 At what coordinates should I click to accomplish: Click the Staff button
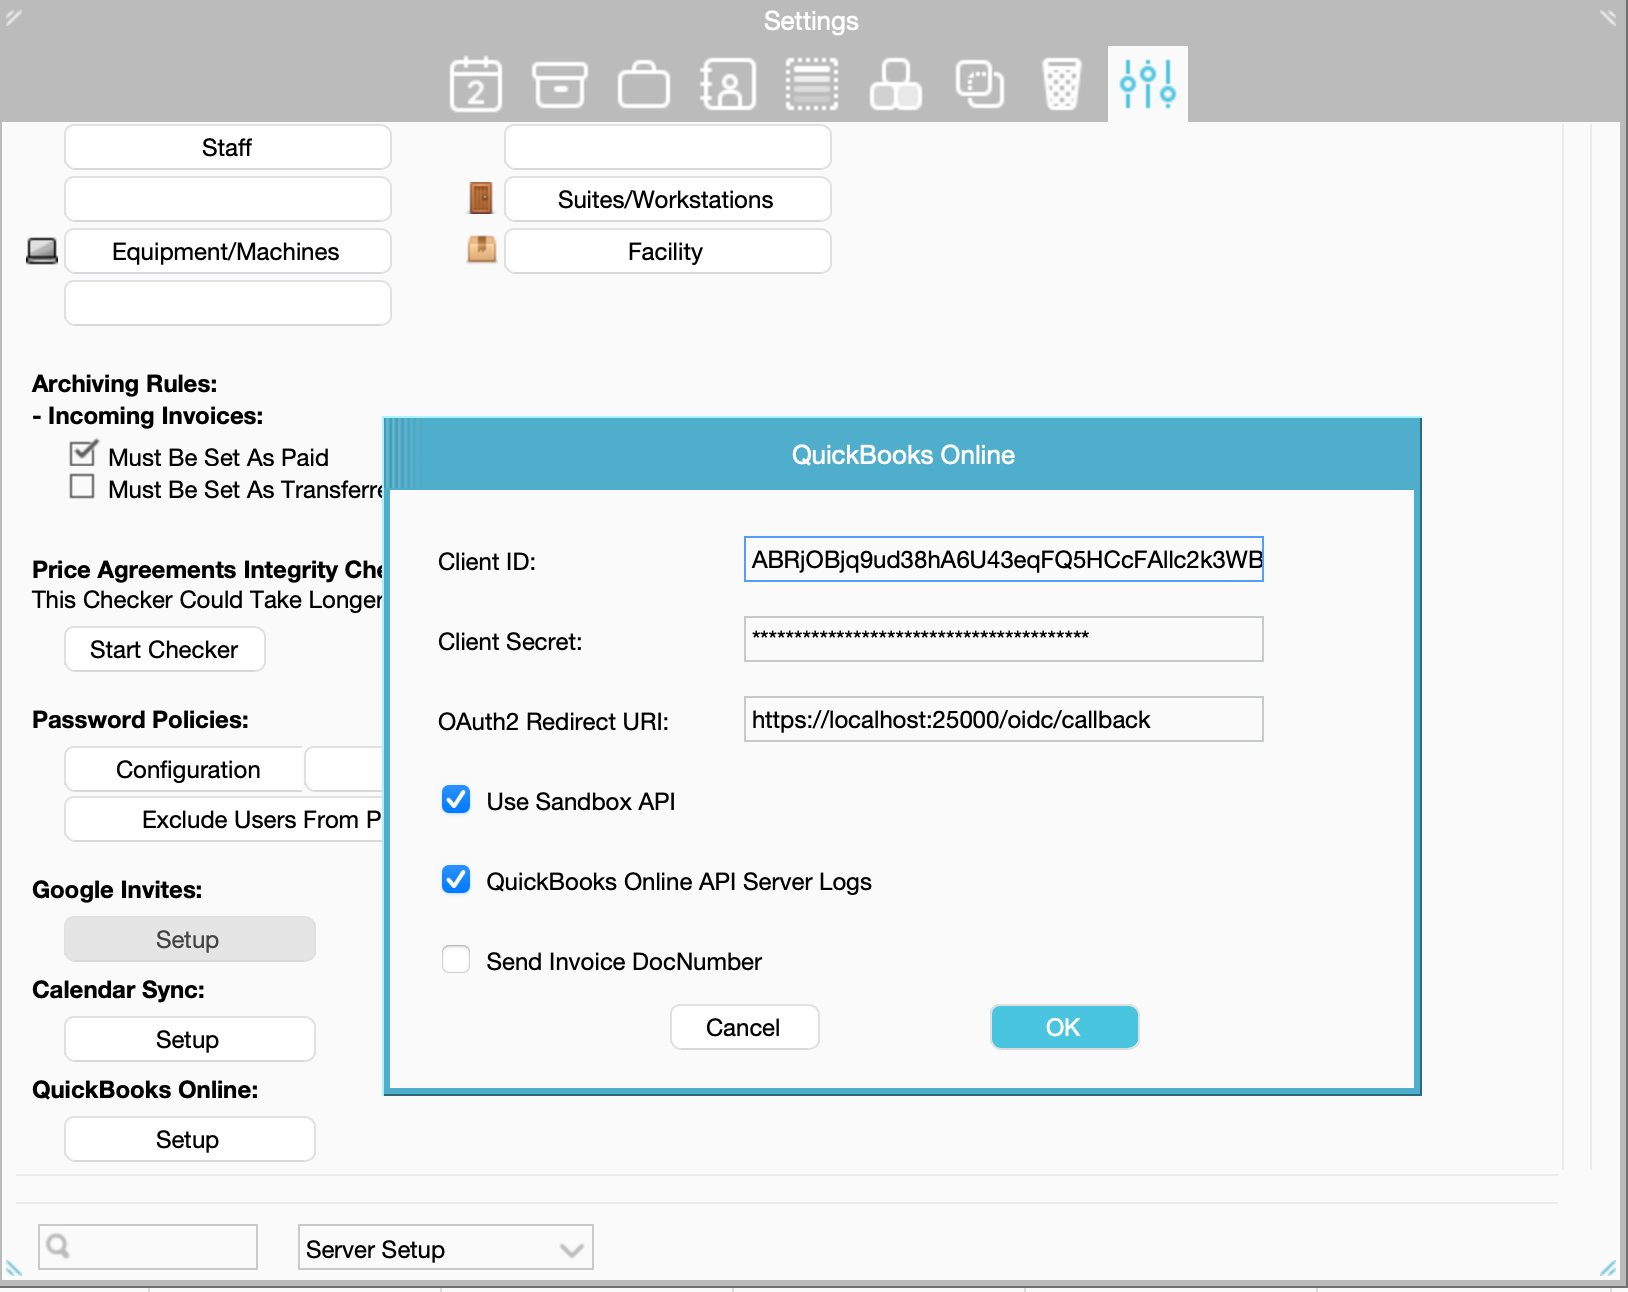(x=228, y=147)
